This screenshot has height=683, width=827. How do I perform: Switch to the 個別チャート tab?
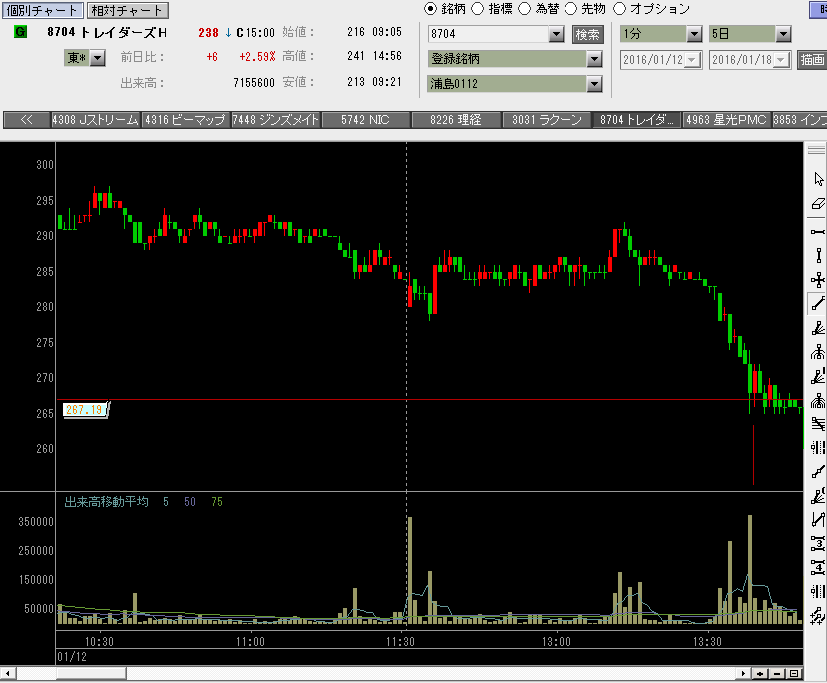pos(42,10)
